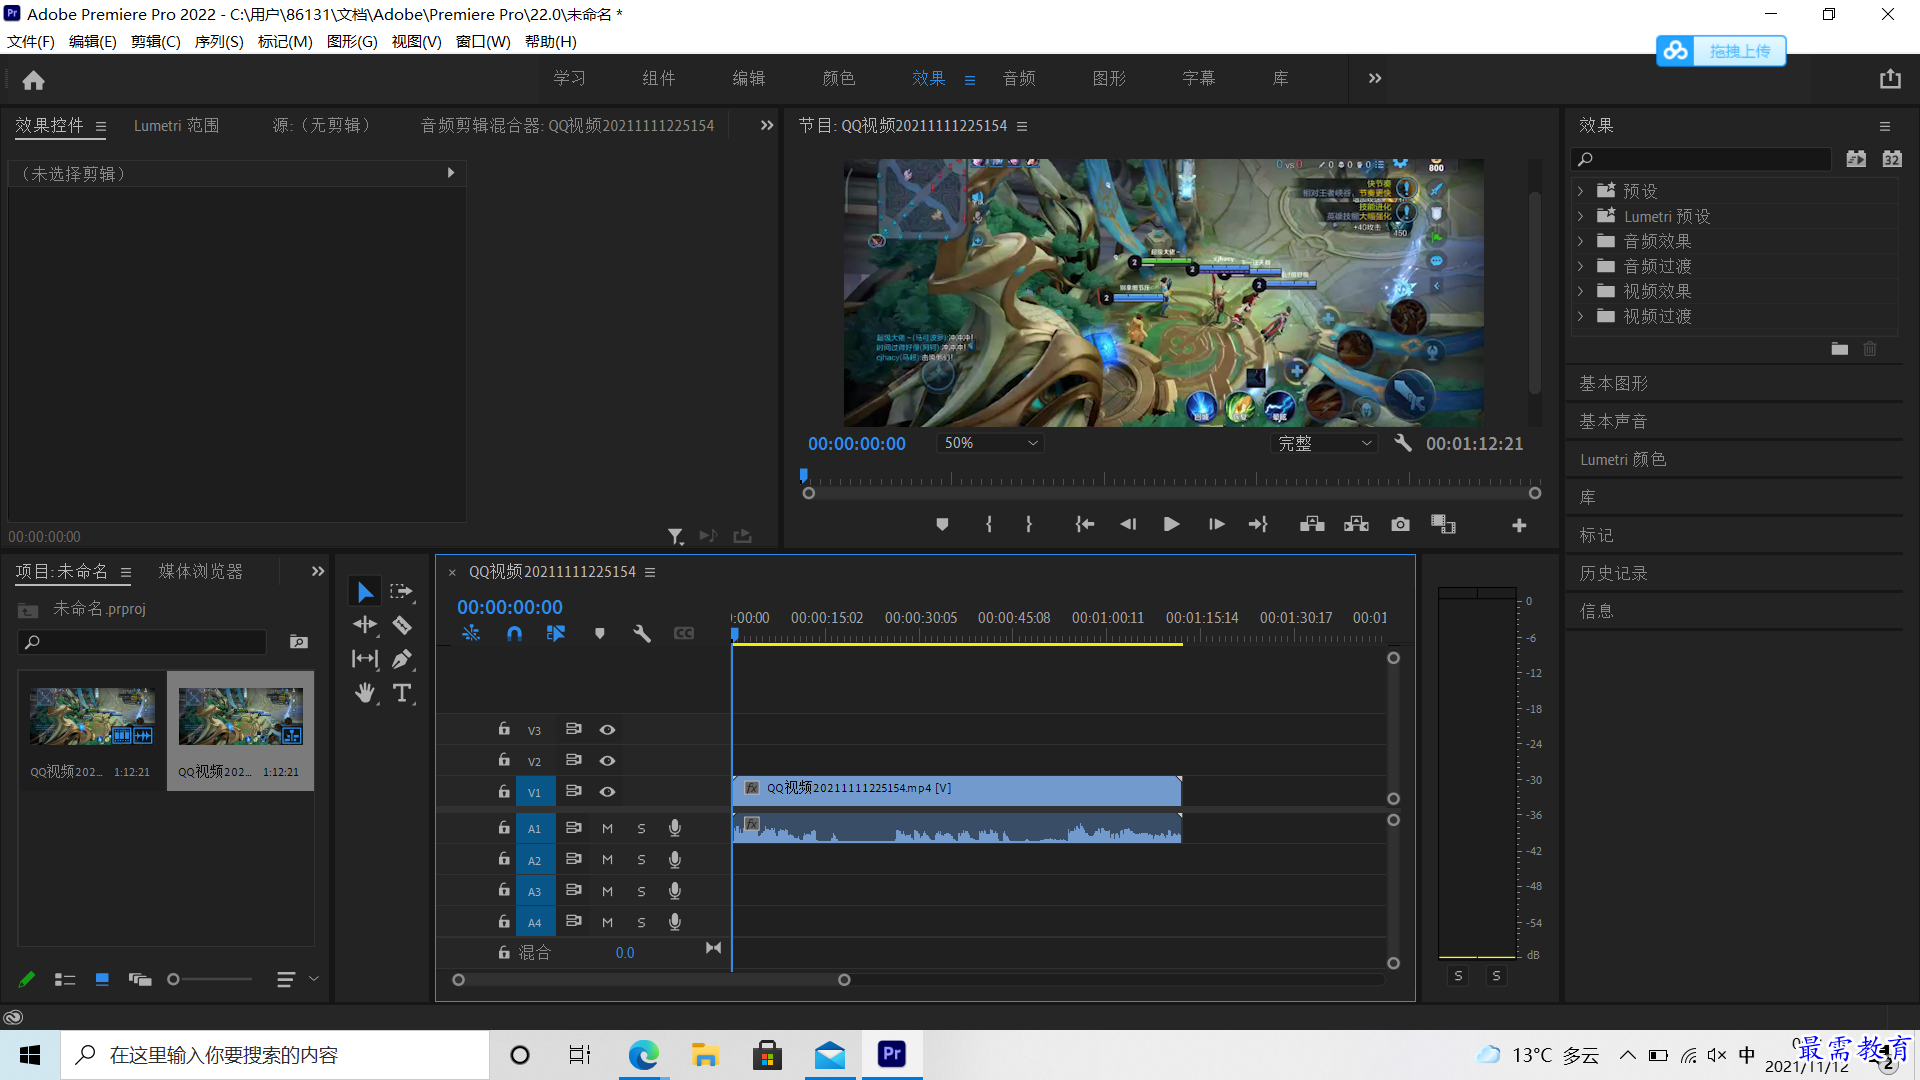Screen dimensions: 1920x1080
Task: Play the sequence in Program monitor
Action: point(1171,524)
